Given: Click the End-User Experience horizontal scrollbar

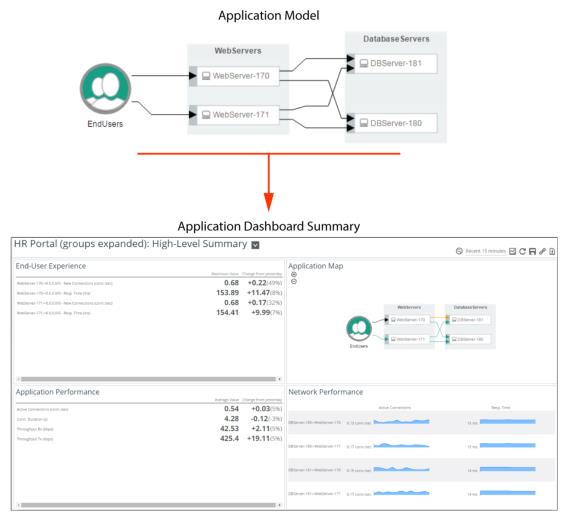Looking at the screenshot, I should coord(148,379).
